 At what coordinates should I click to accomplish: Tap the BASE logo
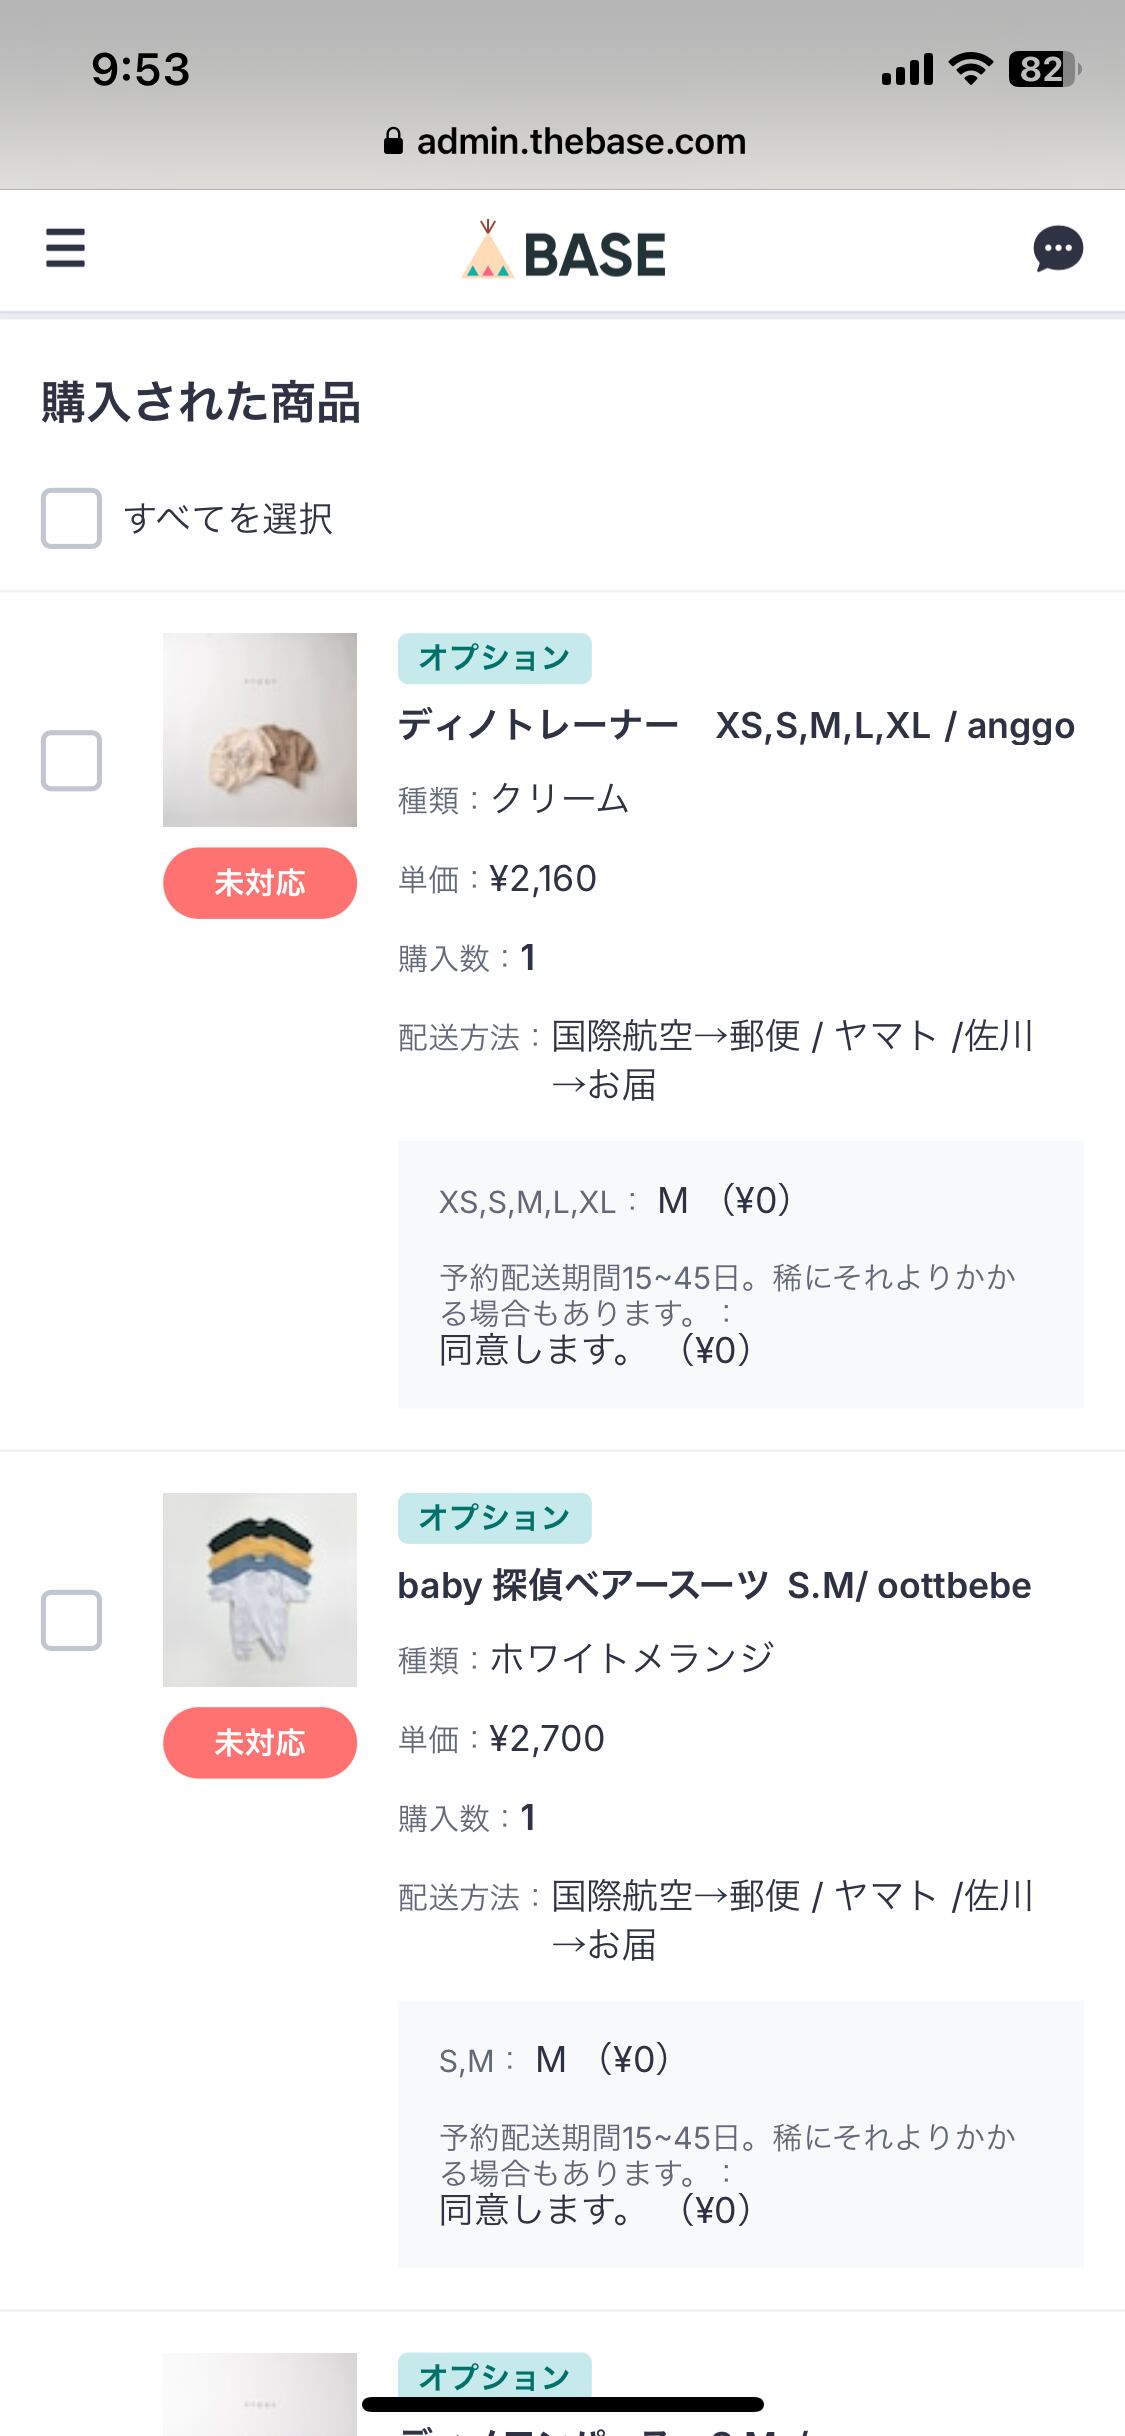564,252
